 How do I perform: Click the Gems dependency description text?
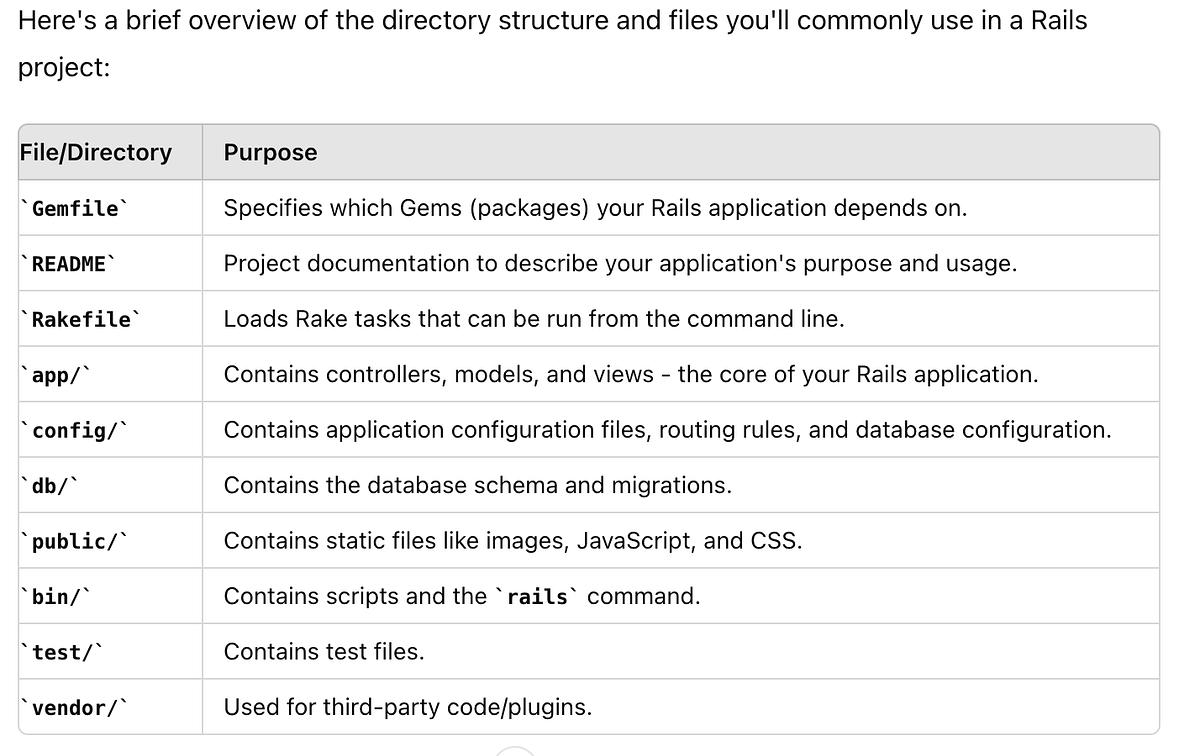tap(595, 208)
